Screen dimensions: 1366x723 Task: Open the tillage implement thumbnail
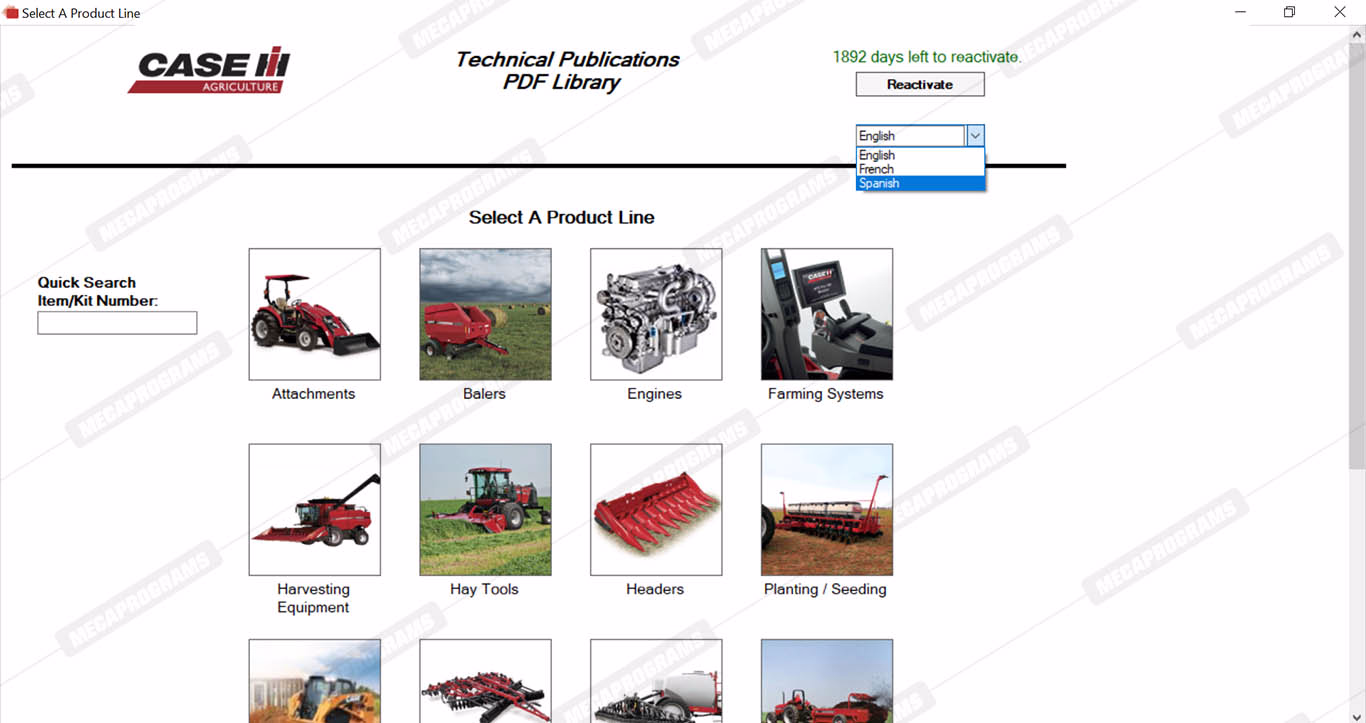coord(485,682)
